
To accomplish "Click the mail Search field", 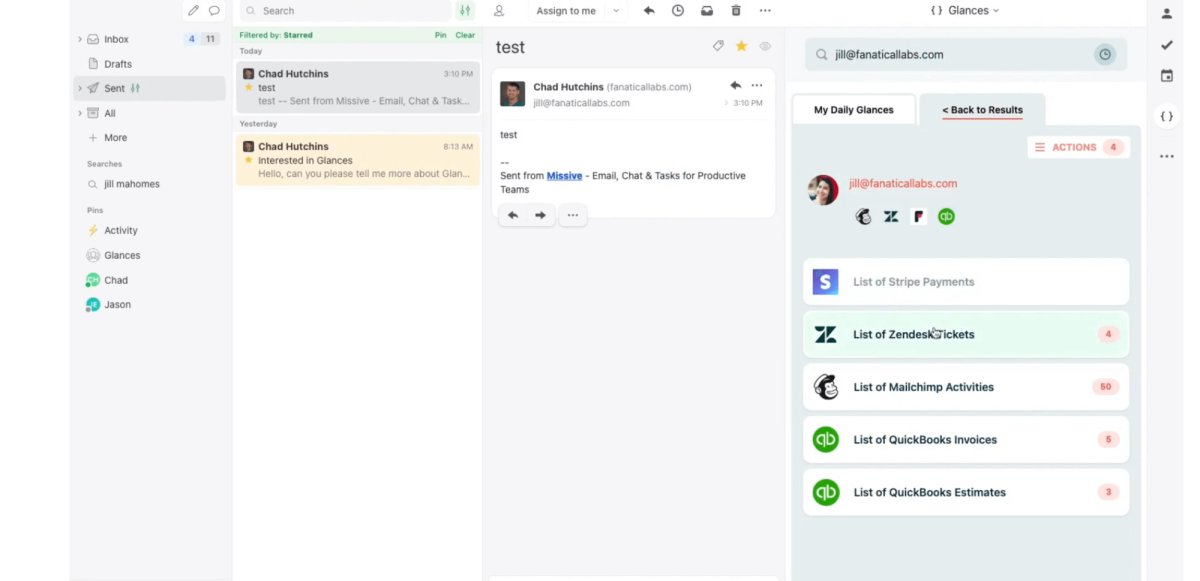I will point(345,11).
